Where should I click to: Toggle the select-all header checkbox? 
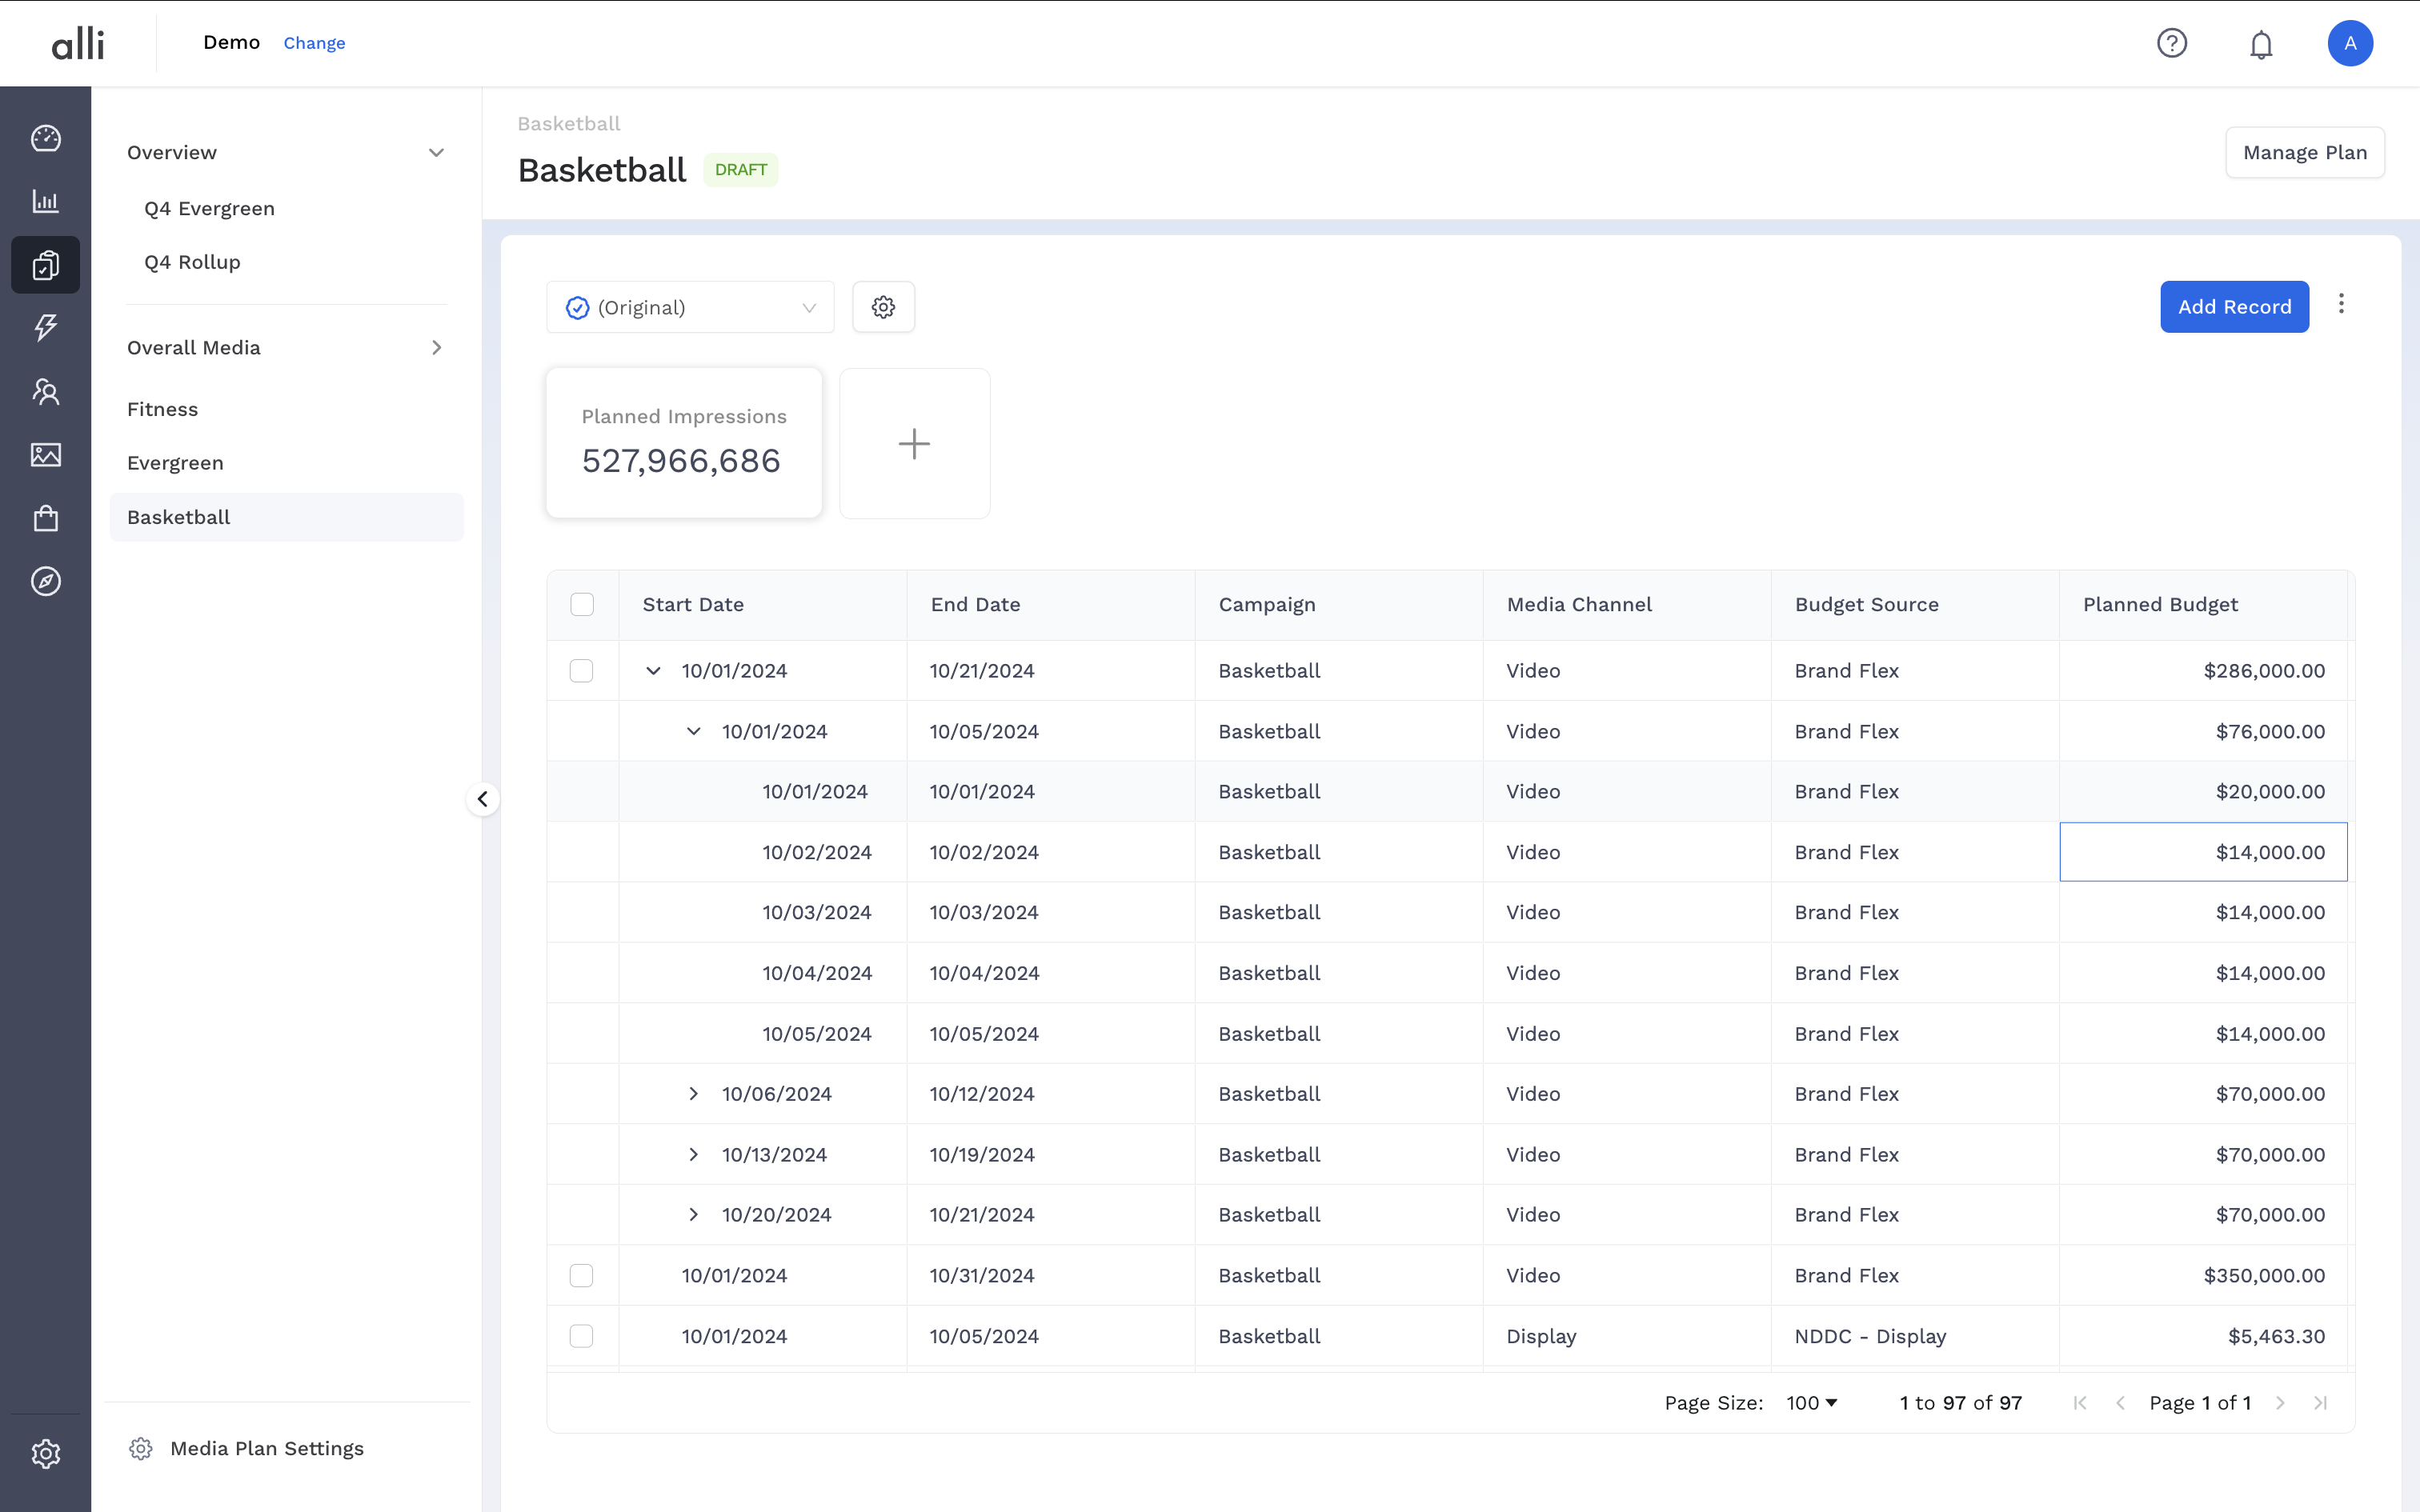click(x=582, y=604)
